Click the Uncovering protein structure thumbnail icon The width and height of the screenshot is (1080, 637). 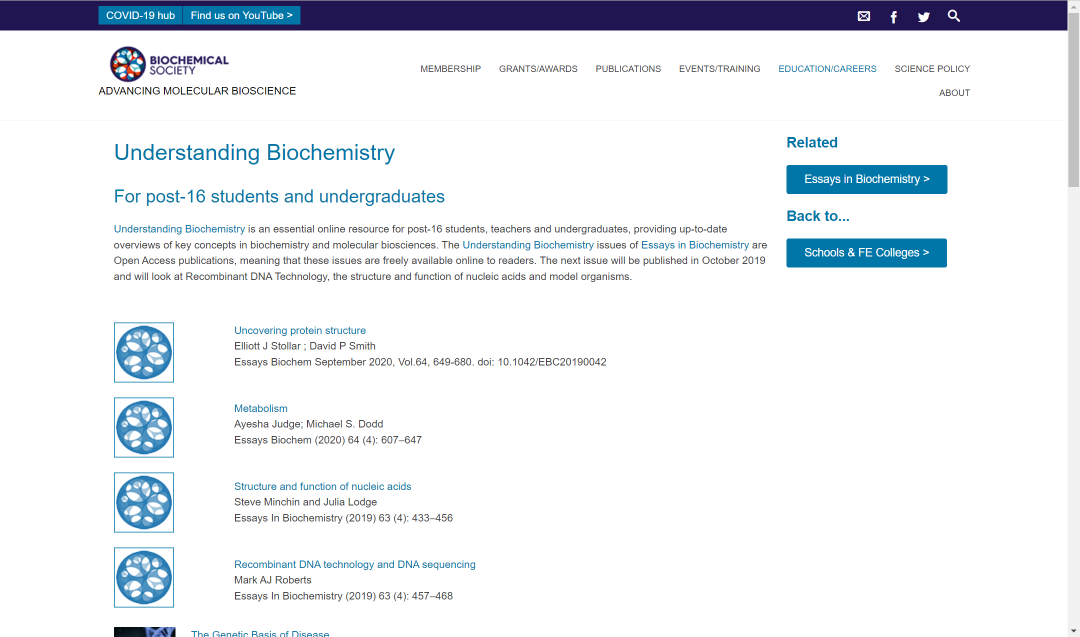click(144, 353)
